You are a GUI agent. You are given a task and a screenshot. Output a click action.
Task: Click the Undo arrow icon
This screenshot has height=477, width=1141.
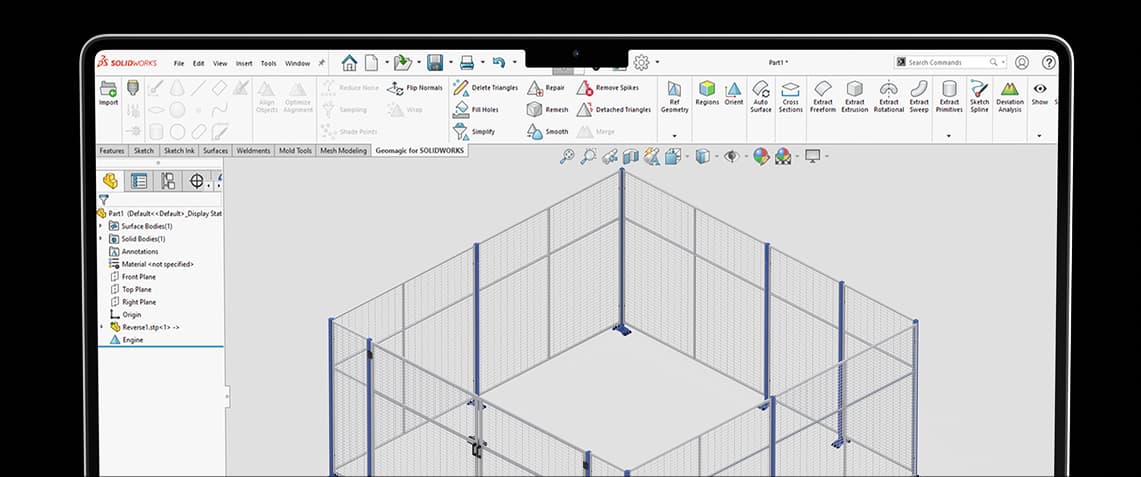tap(498, 63)
